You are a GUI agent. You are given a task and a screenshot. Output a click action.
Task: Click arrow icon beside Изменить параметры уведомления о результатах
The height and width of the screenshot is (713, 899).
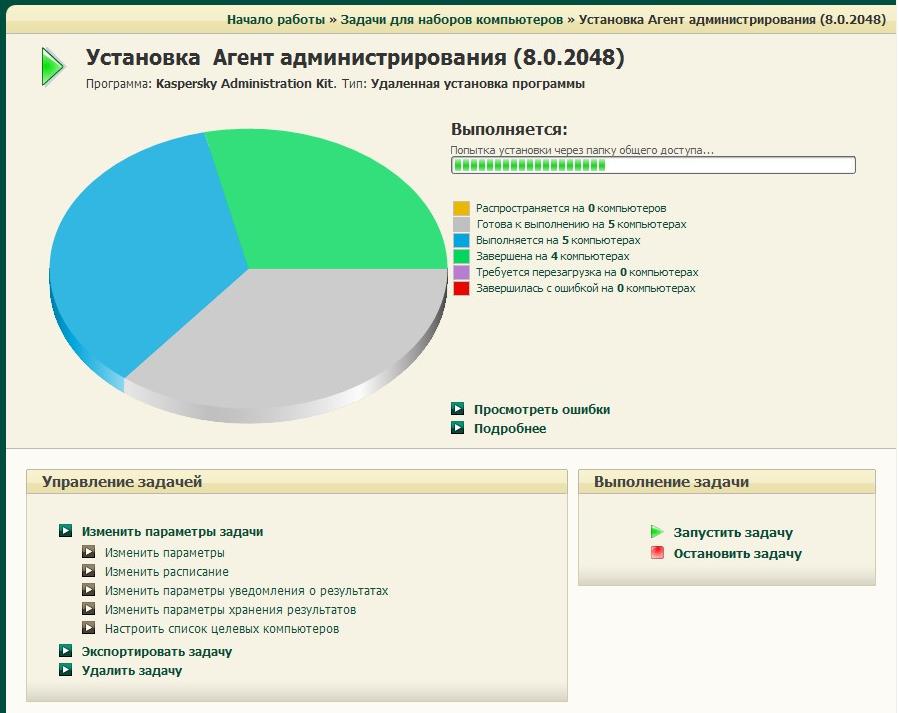pos(88,590)
